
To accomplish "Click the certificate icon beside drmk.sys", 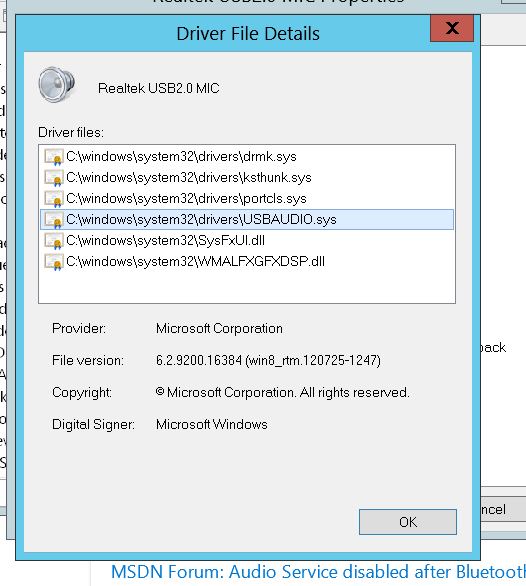I will (53, 157).
